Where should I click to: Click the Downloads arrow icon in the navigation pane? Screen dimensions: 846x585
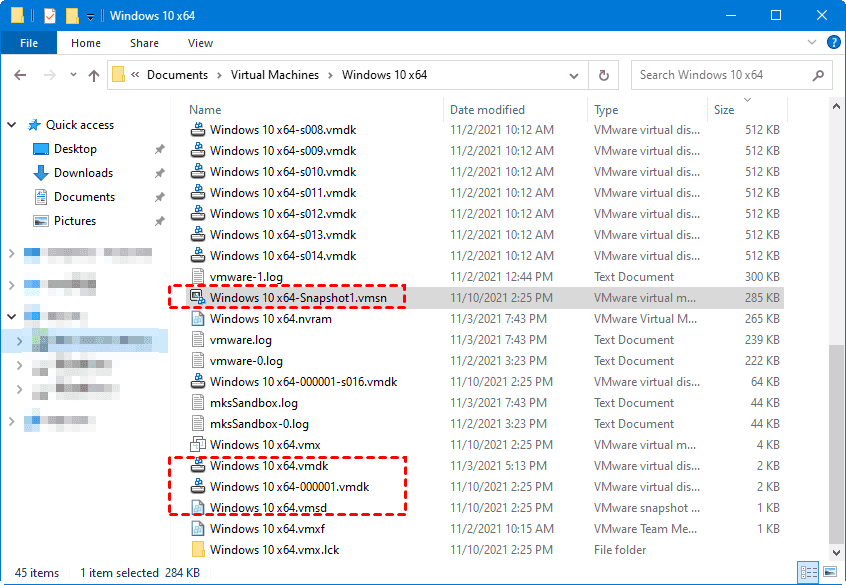tap(40, 173)
